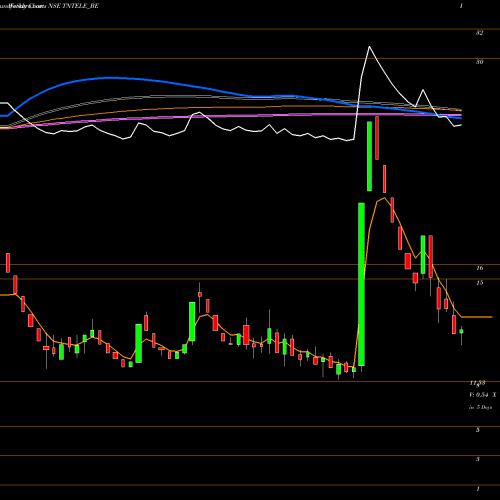
Task: Click the '16' price axis label
Action: coord(480,268)
